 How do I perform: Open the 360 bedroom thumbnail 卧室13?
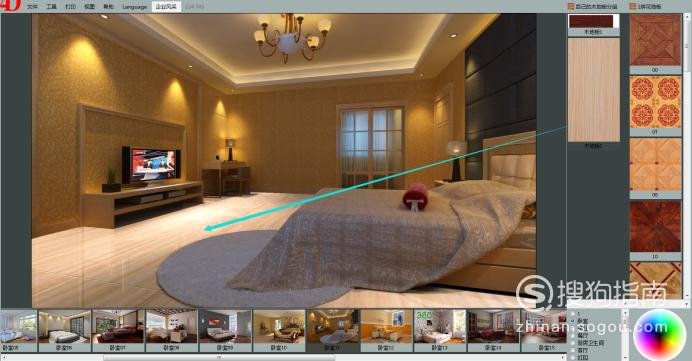click(440, 330)
